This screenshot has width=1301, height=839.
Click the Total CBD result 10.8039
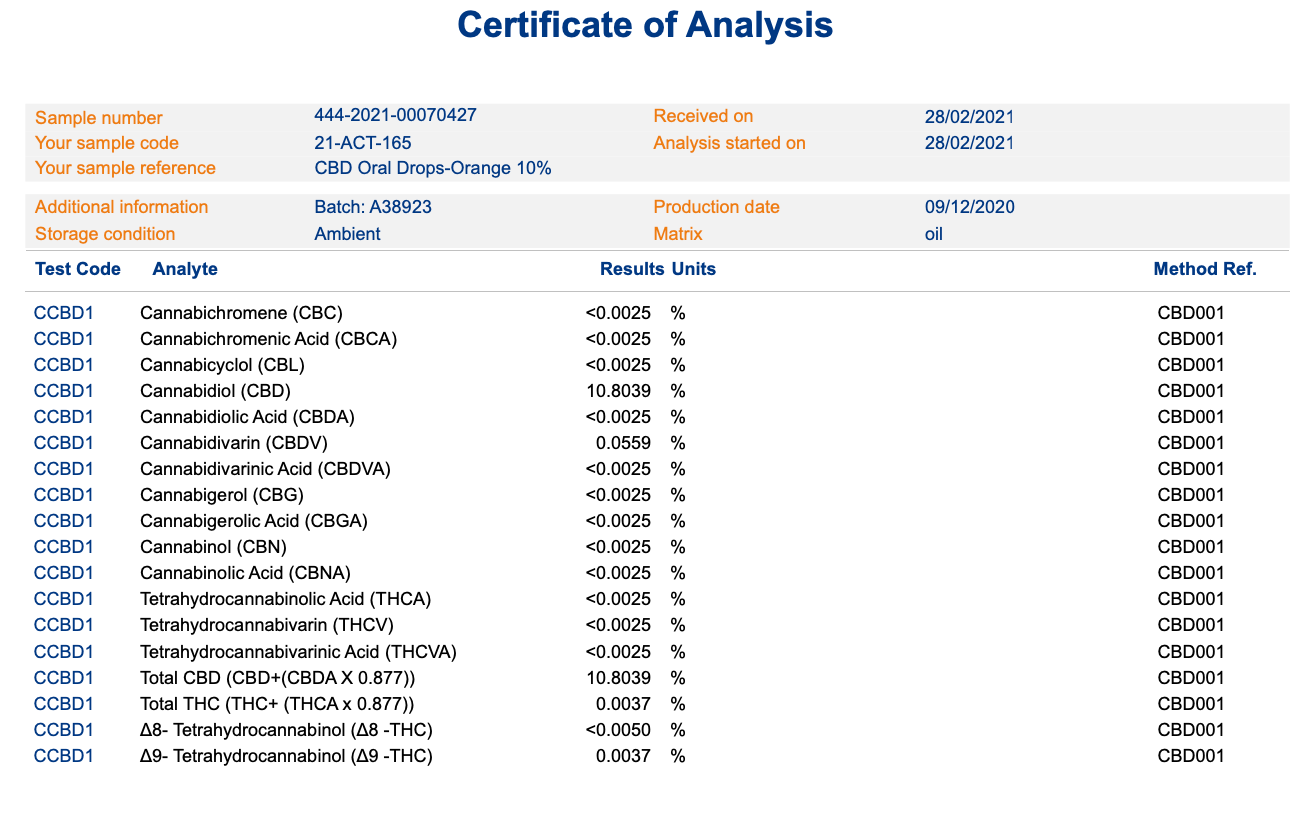(x=620, y=678)
